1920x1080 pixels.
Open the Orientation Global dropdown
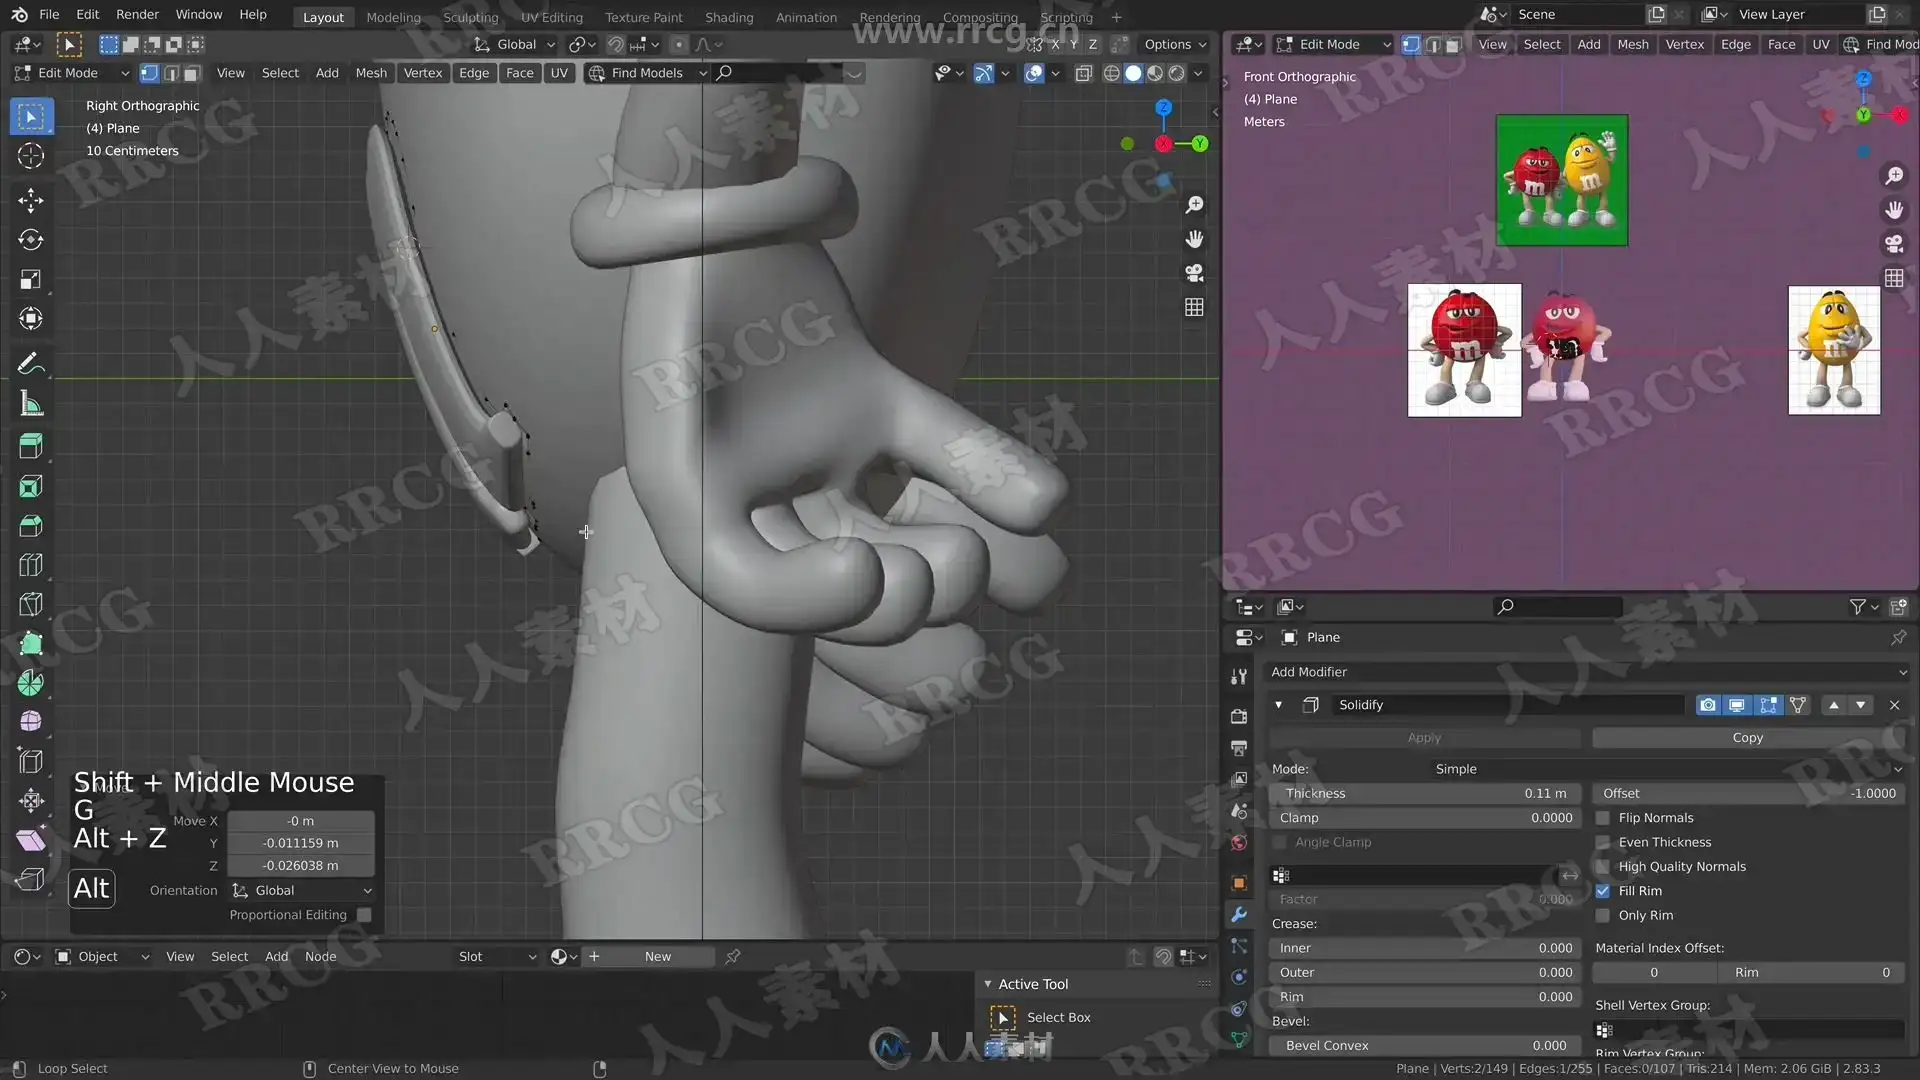pyautogui.click(x=301, y=890)
